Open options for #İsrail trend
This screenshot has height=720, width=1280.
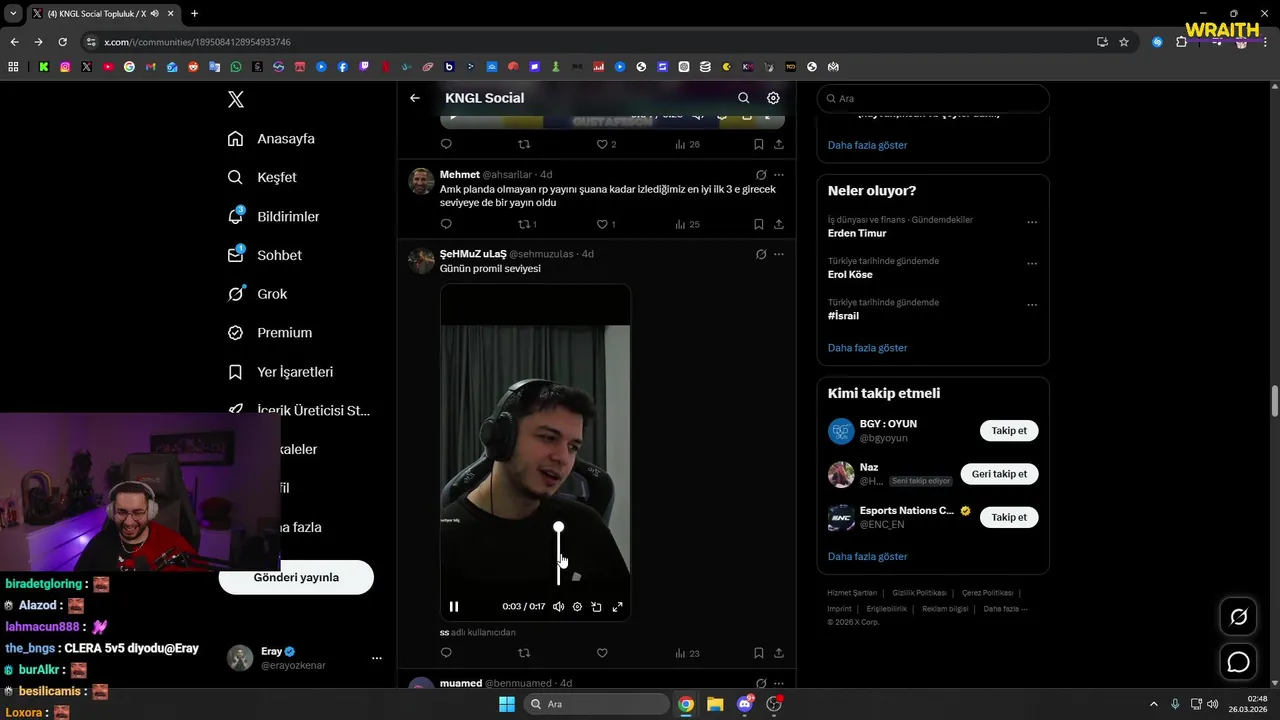1032,305
